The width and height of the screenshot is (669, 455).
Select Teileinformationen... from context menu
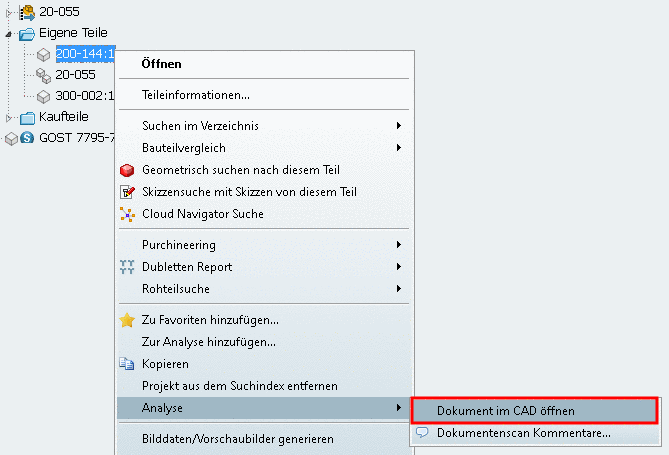point(196,95)
